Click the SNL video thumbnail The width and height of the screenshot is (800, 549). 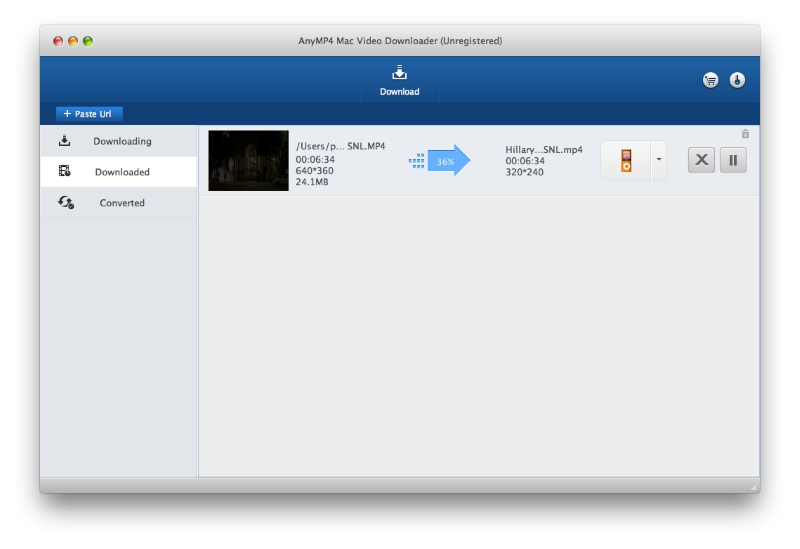click(x=248, y=161)
